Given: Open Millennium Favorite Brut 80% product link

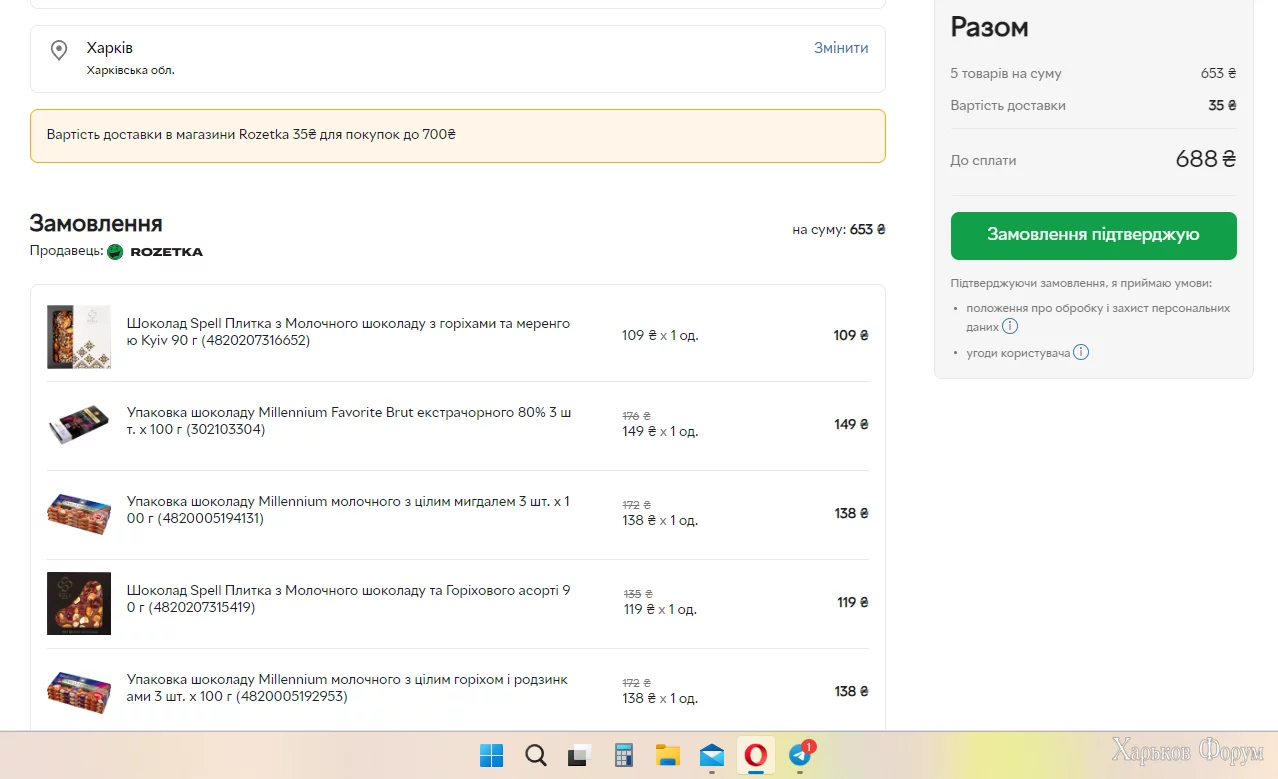Looking at the screenshot, I should click(x=348, y=421).
